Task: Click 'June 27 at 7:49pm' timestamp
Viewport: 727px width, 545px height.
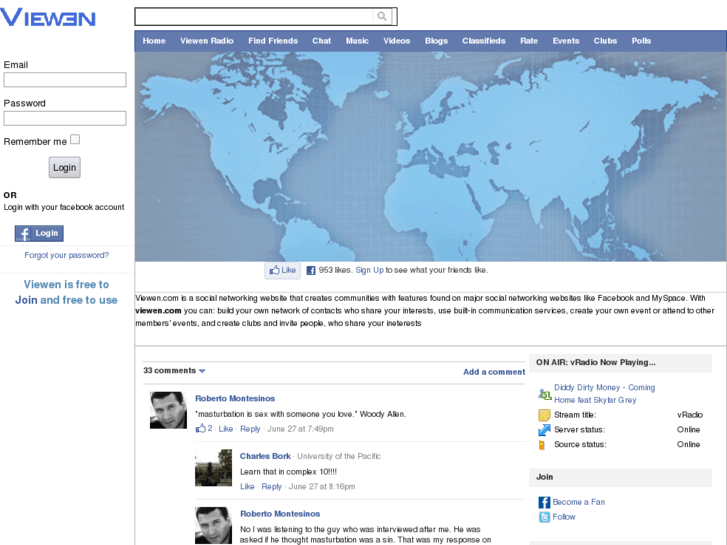Action: pos(300,429)
